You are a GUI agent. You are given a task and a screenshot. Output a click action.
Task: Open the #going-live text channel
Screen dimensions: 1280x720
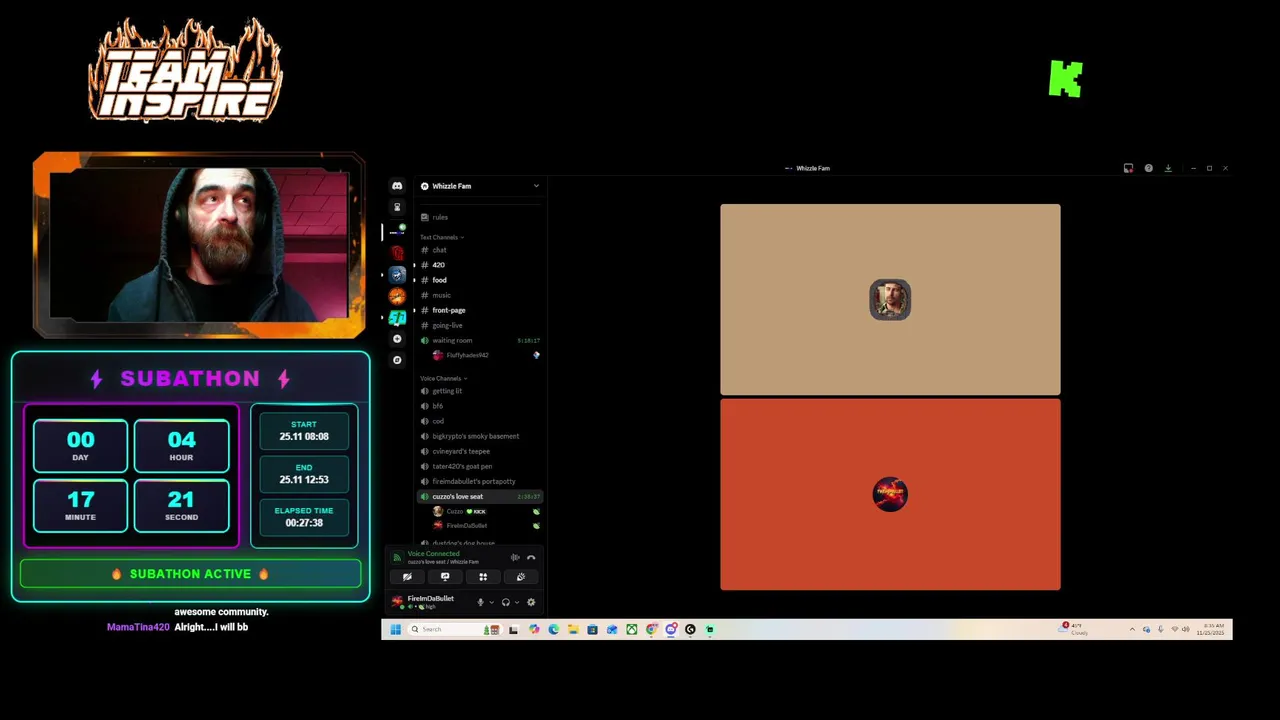[x=481, y=325]
